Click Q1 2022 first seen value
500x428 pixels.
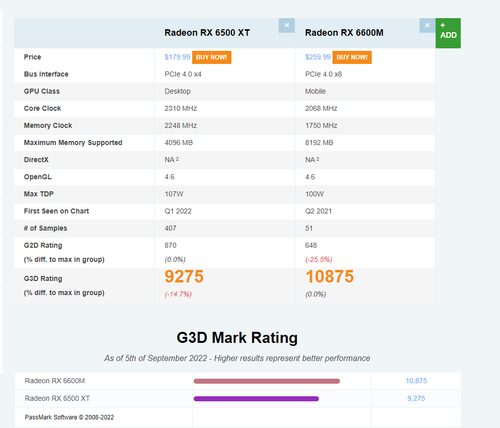tap(178, 211)
